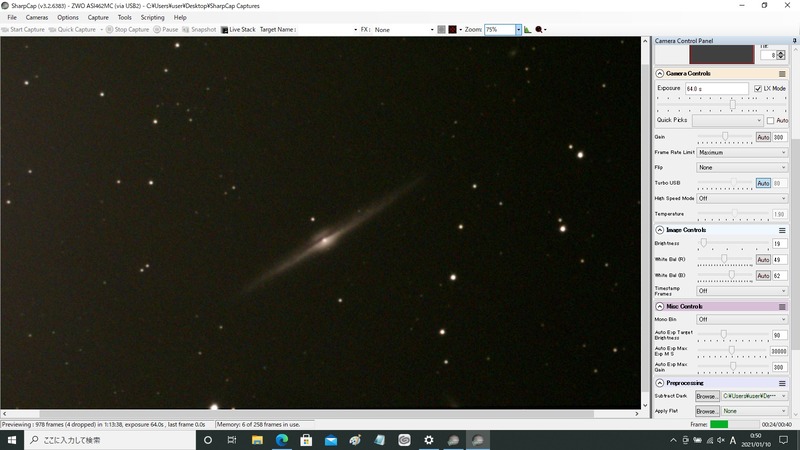Click the Exposure slider handle
The height and width of the screenshot is (450, 800).
733,105
